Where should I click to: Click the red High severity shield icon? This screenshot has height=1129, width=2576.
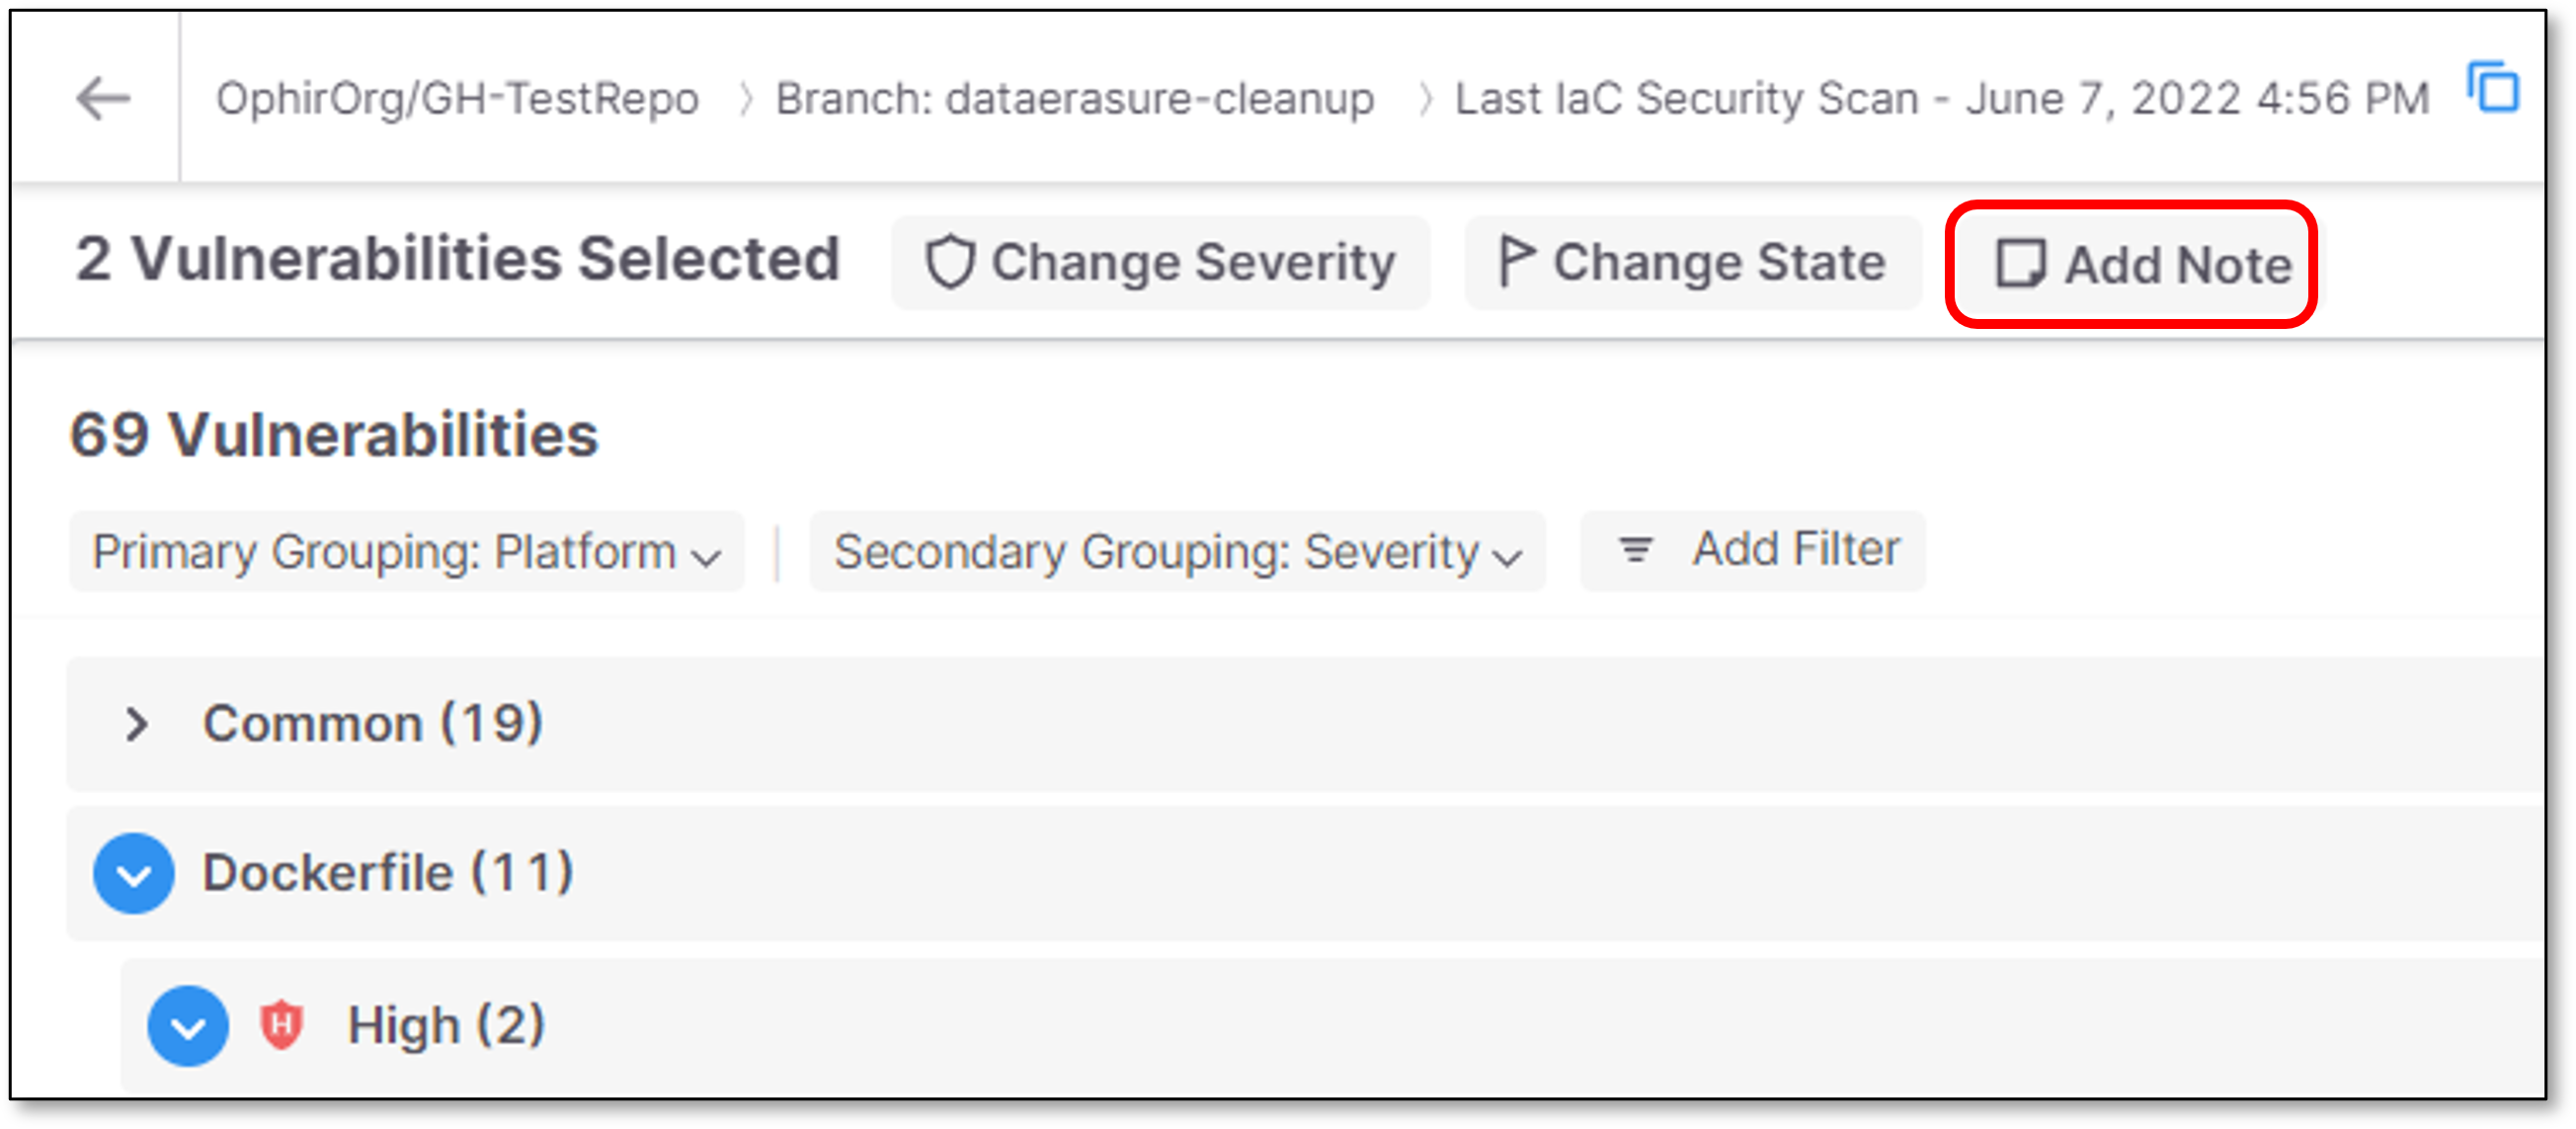point(281,1025)
